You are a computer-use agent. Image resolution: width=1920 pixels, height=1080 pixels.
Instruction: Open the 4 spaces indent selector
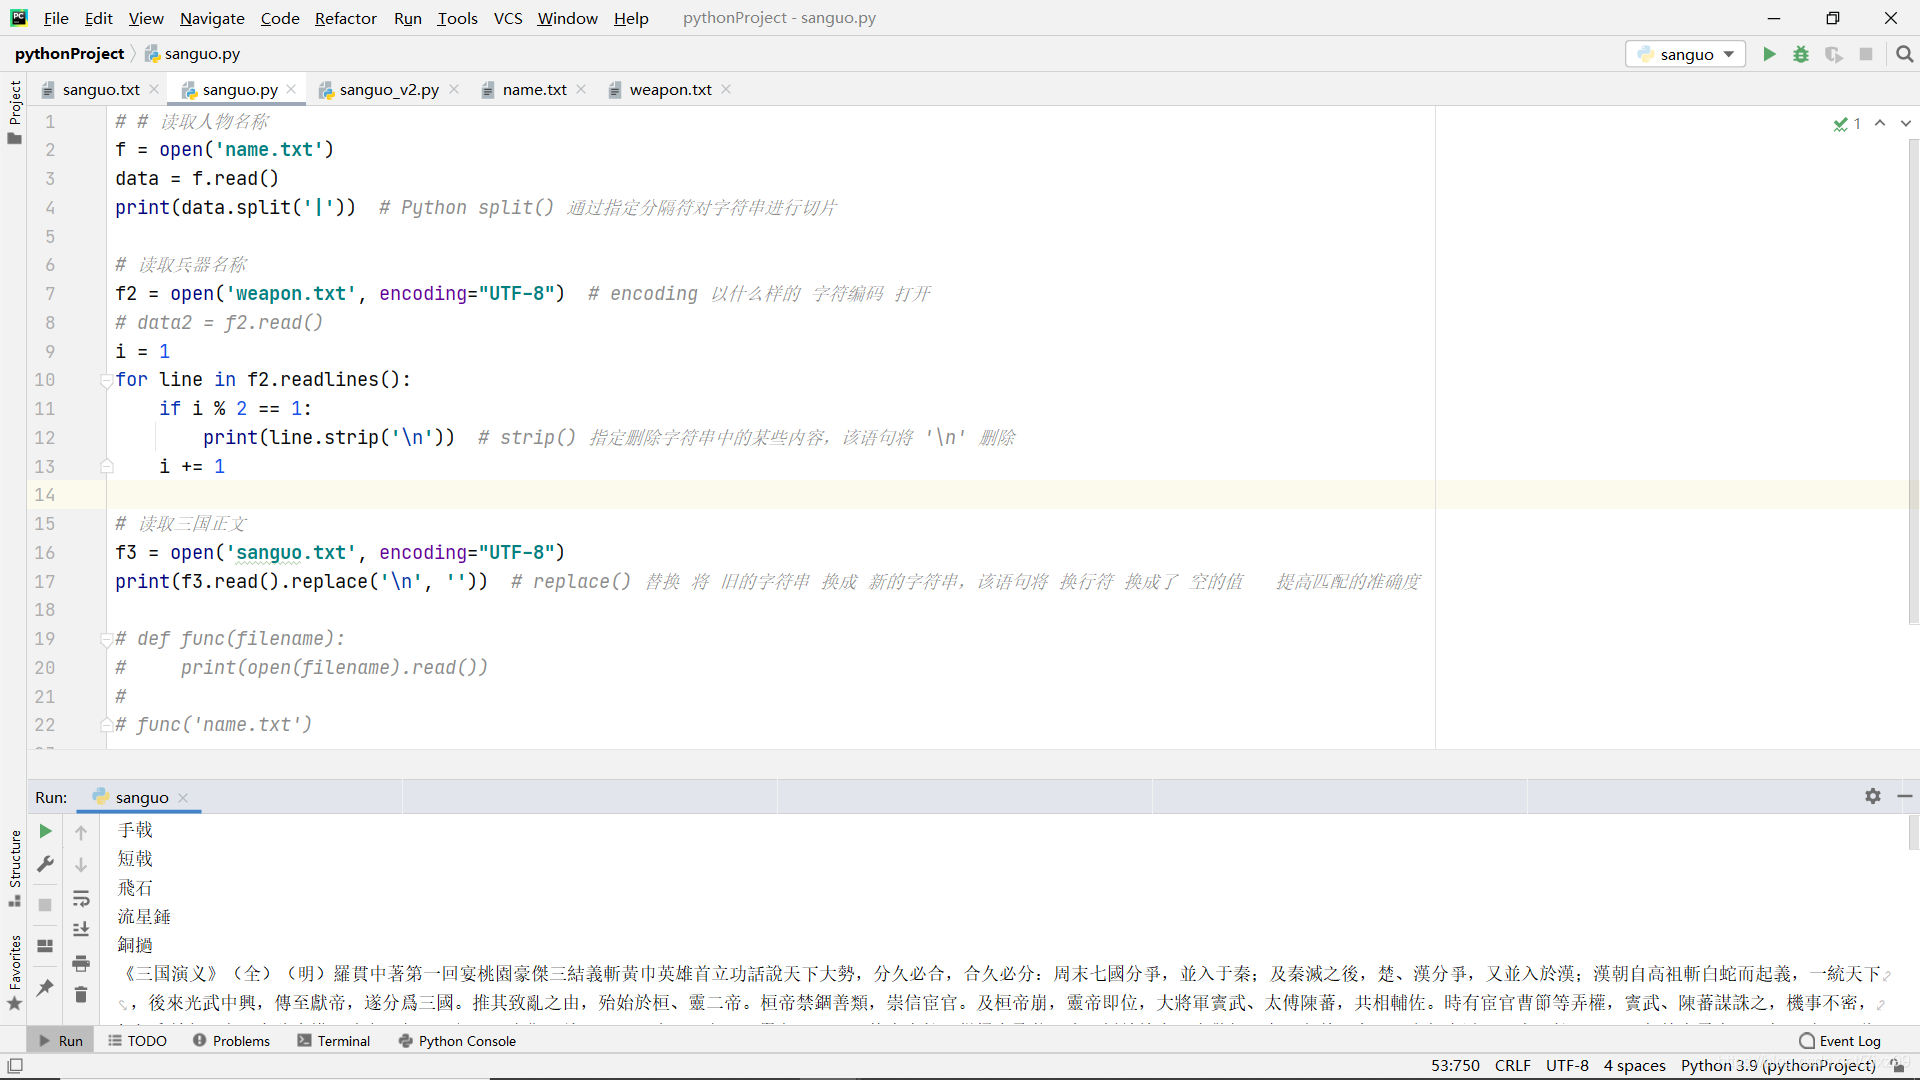click(1634, 1066)
